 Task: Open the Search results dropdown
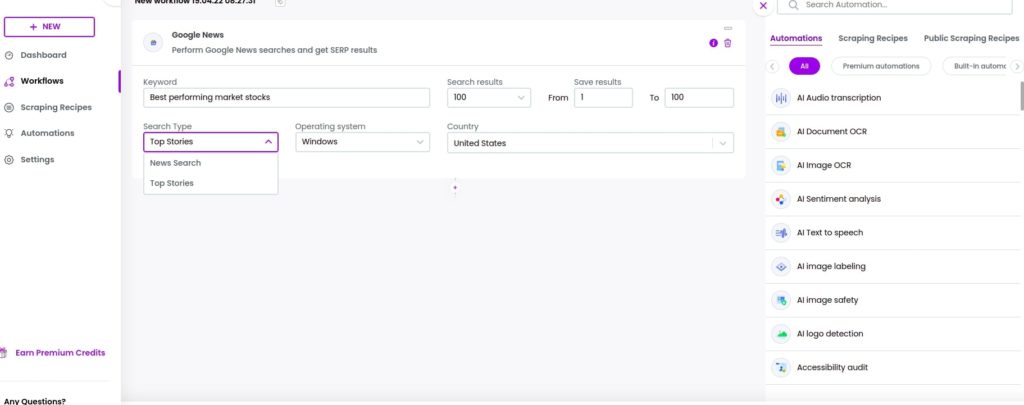[489, 98]
